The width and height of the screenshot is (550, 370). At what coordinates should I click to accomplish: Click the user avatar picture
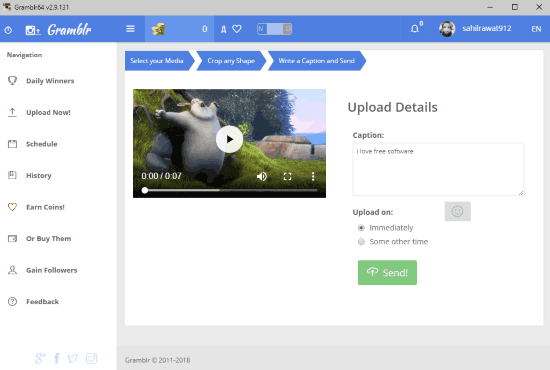(x=447, y=29)
